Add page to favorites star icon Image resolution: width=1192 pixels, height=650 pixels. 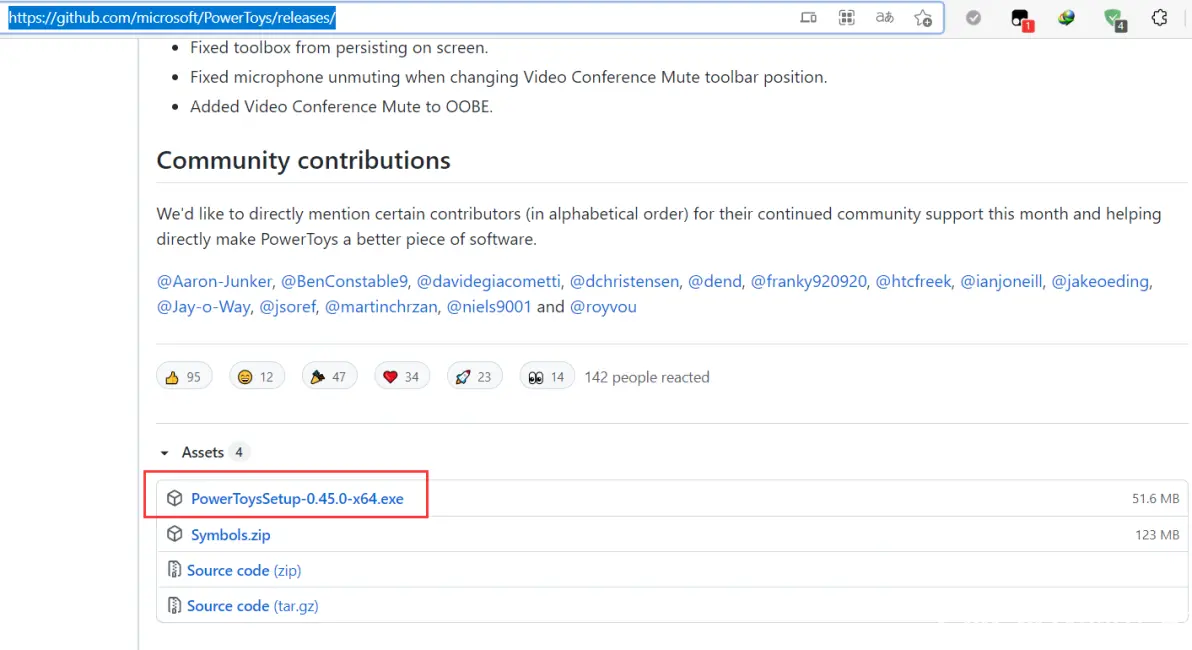click(x=923, y=18)
